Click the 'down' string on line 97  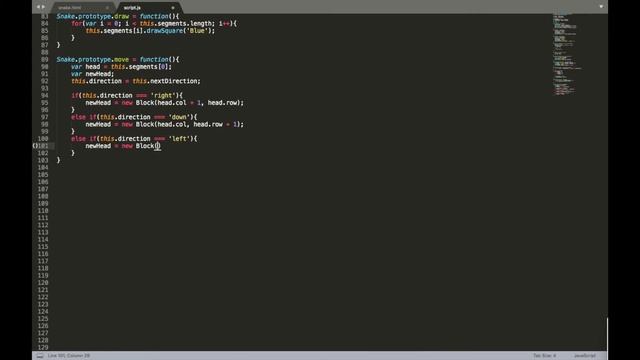[179, 117]
